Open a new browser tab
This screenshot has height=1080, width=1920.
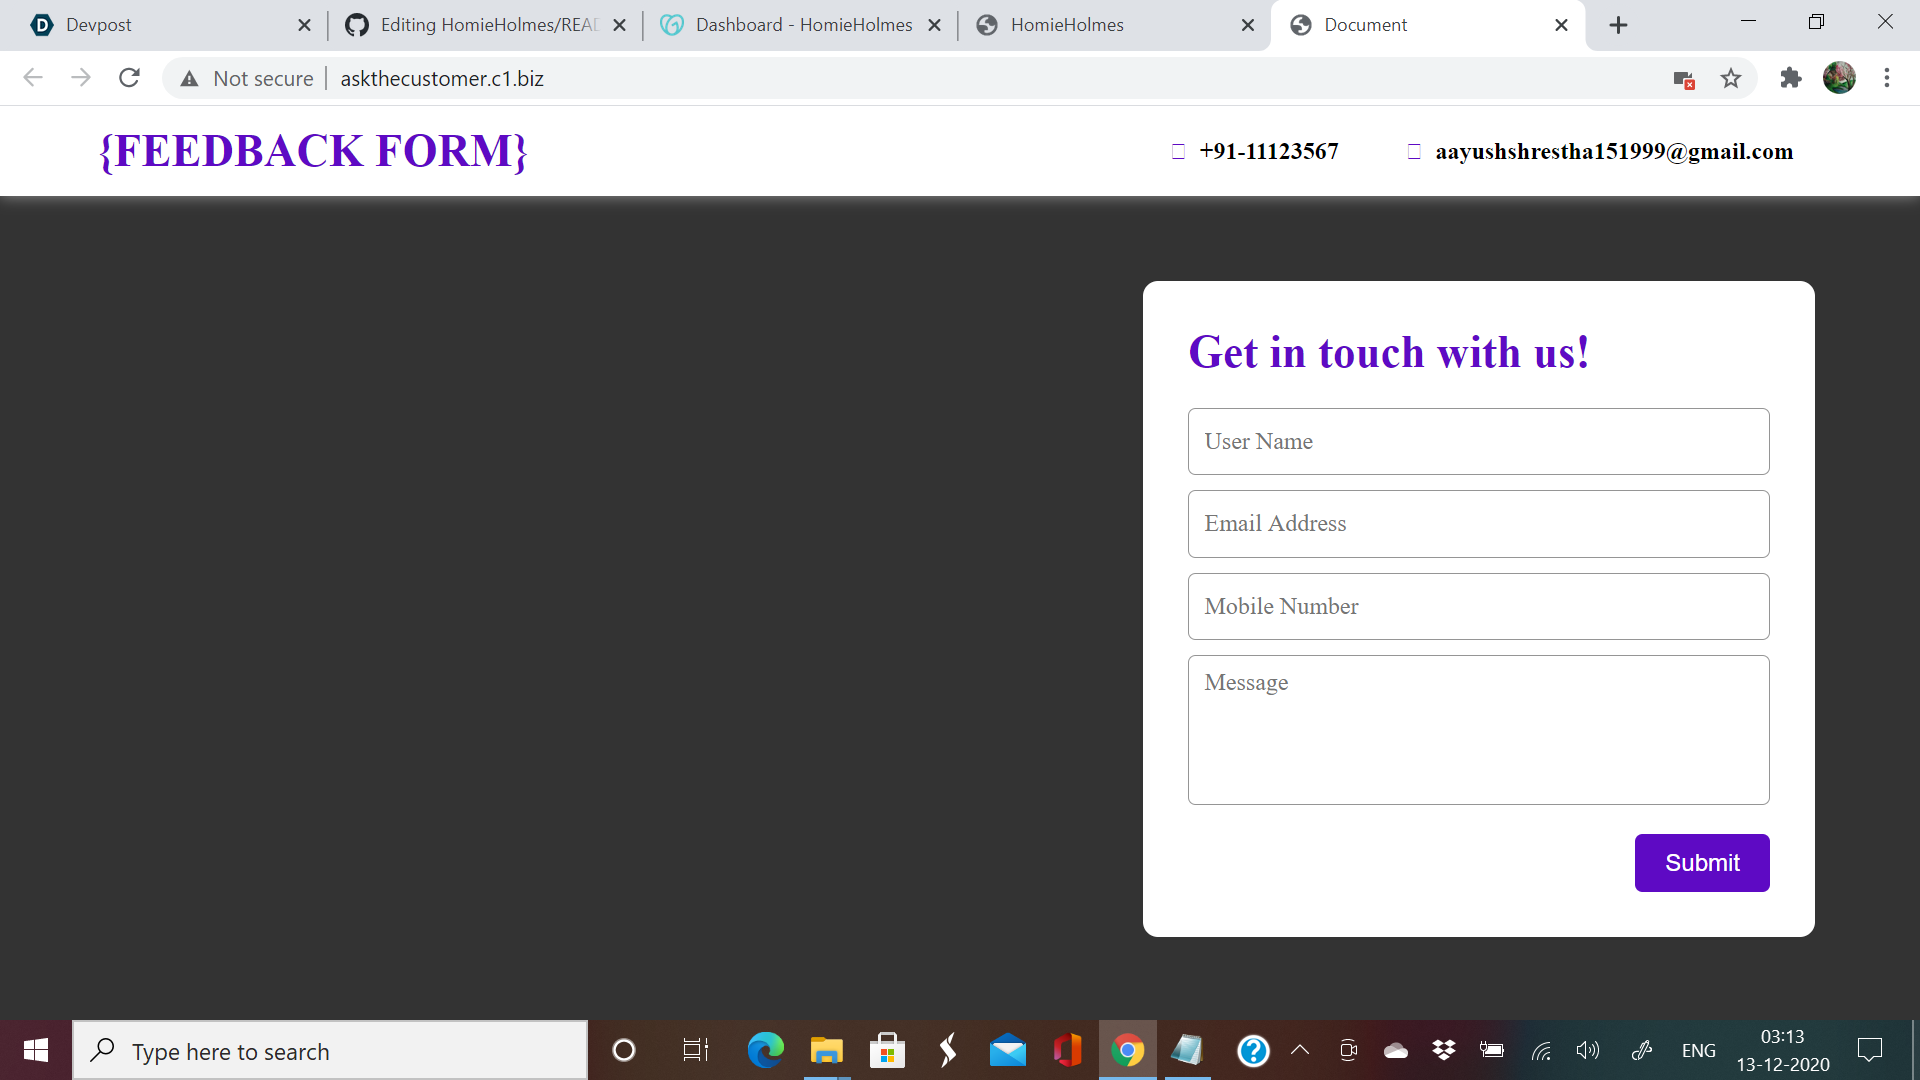(1618, 25)
